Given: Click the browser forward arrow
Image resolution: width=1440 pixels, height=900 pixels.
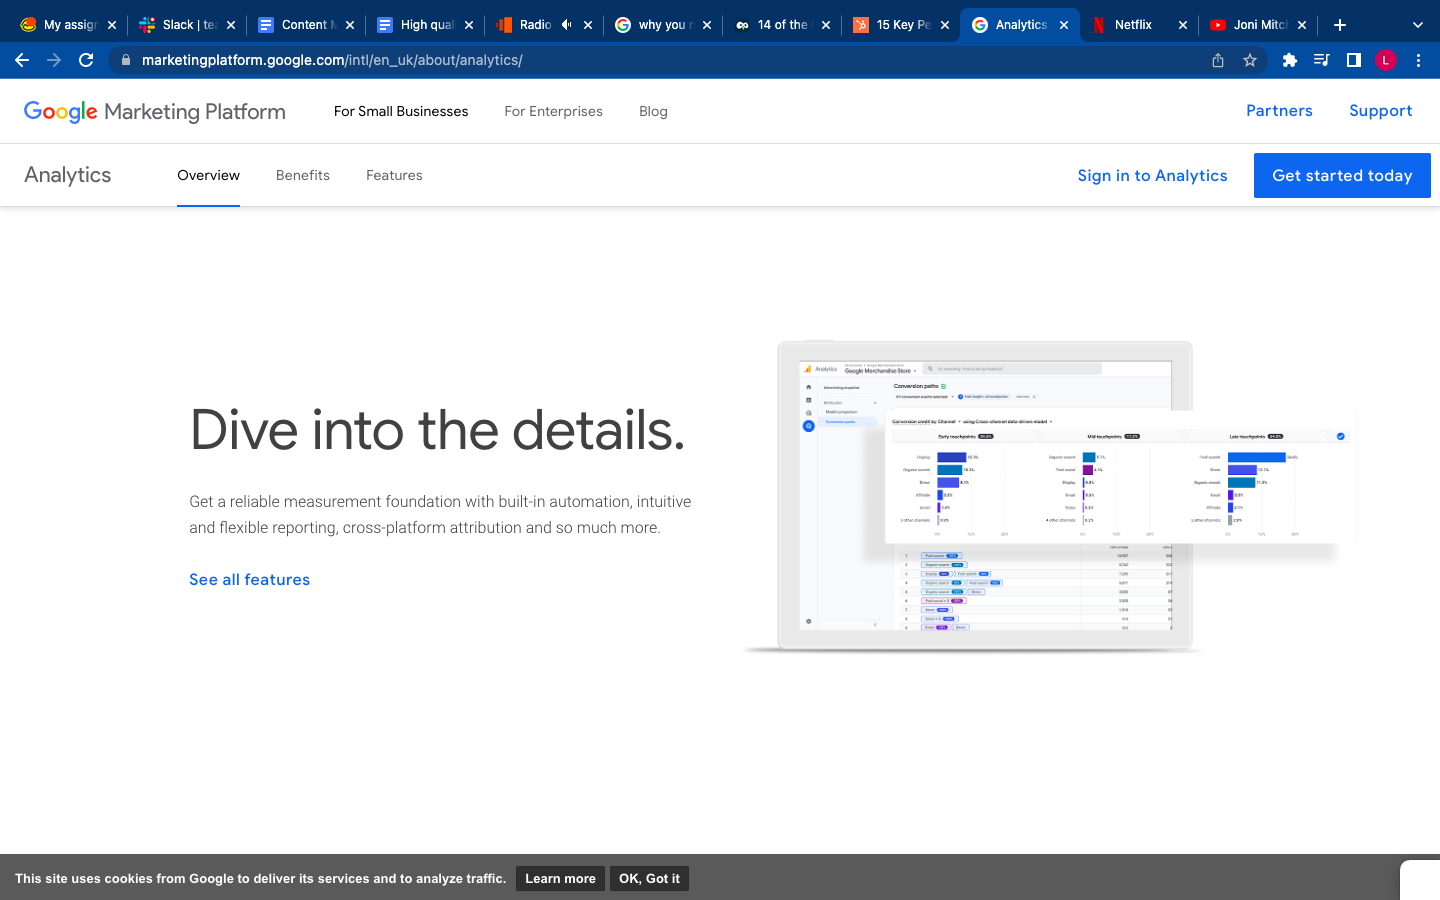Looking at the screenshot, I should point(54,60).
